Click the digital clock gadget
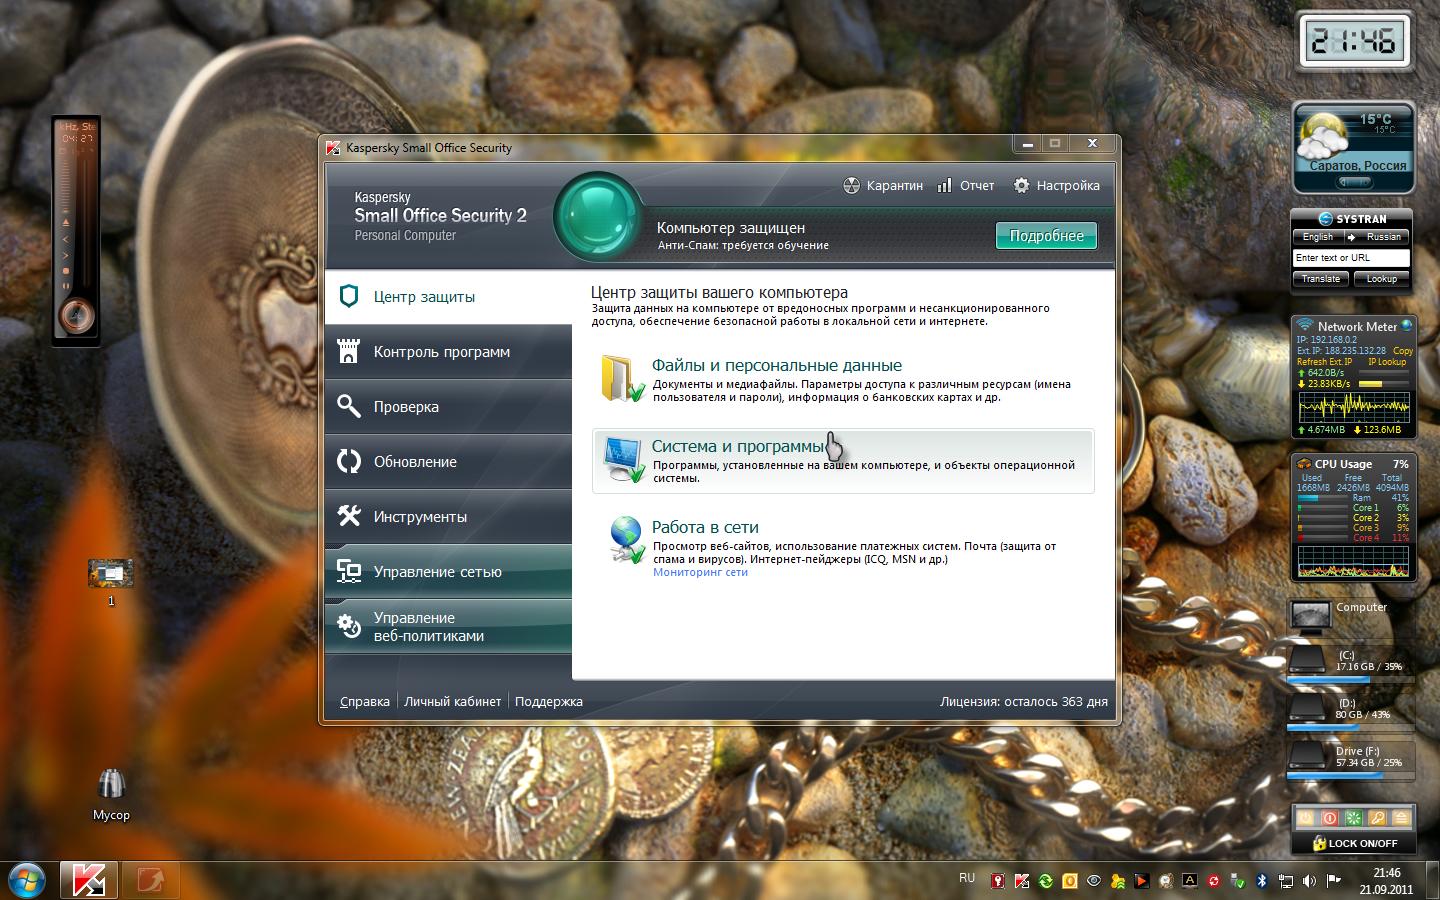 (x=1353, y=41)
